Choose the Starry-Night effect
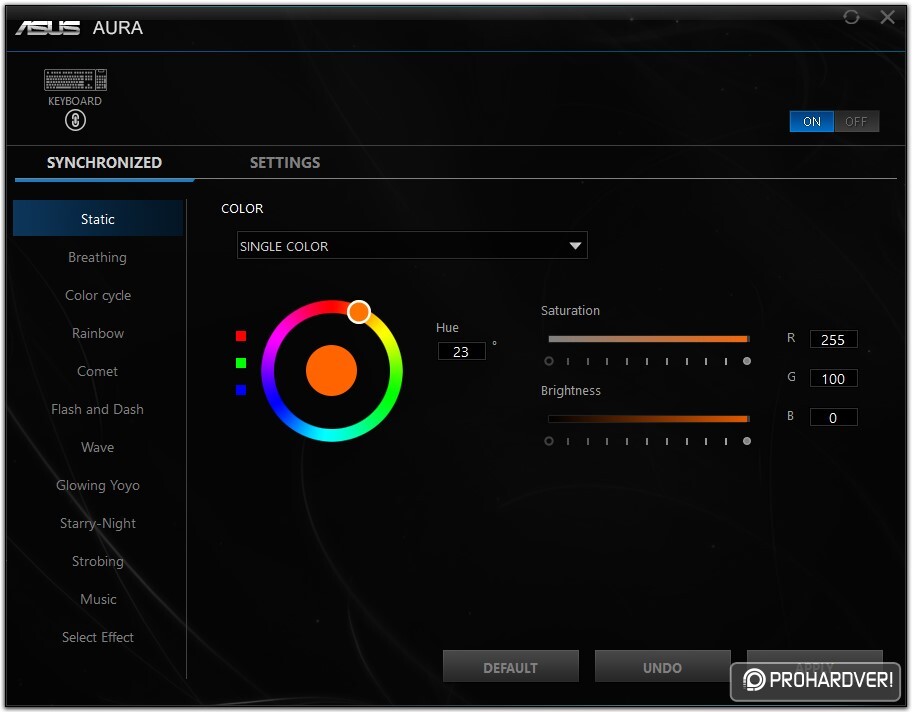Screen dimensions: 912x712 point(98,524)
